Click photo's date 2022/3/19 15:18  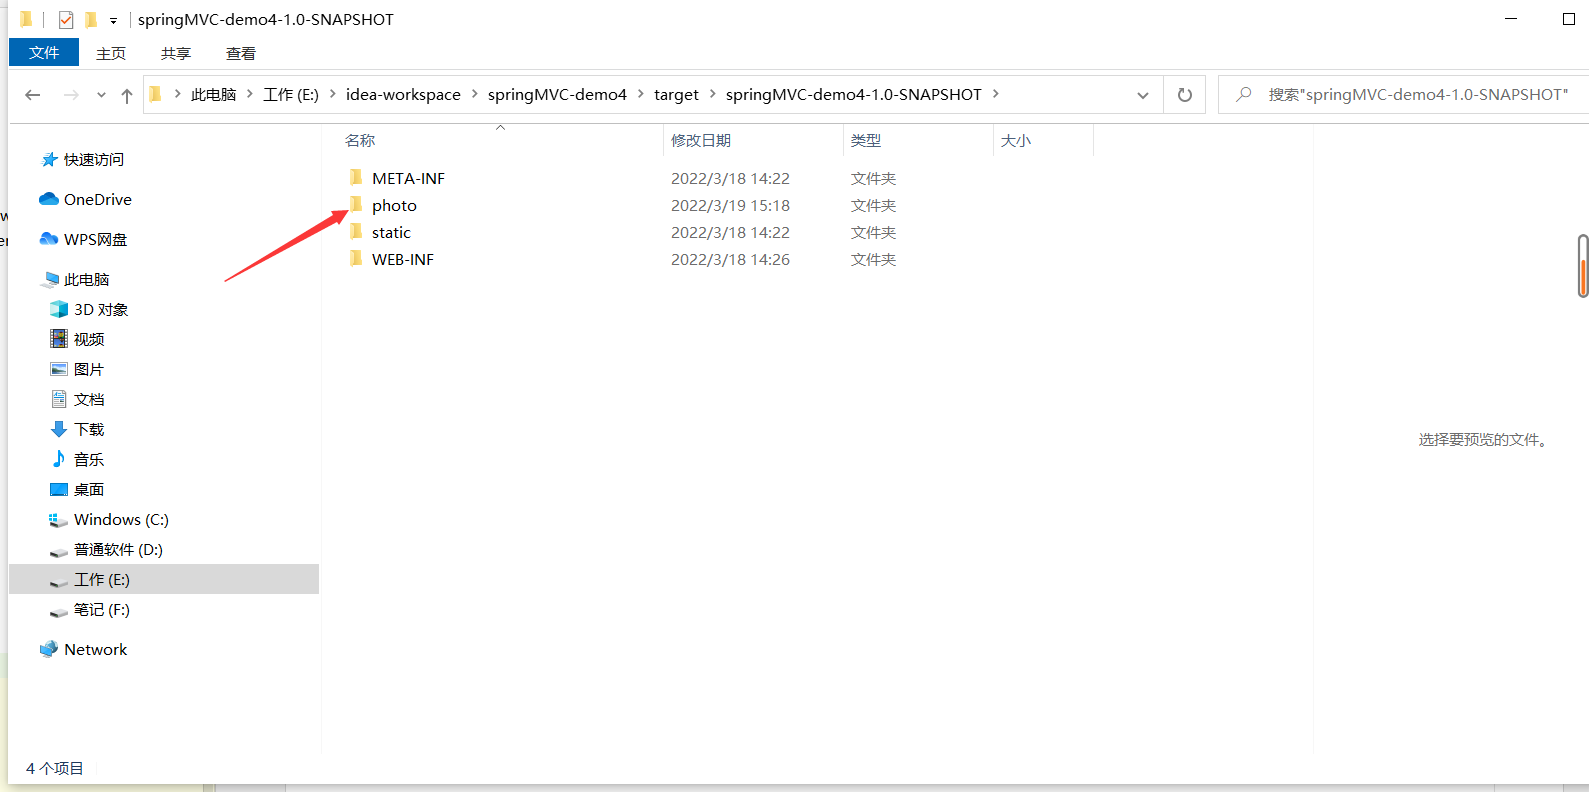coord(730,205)
